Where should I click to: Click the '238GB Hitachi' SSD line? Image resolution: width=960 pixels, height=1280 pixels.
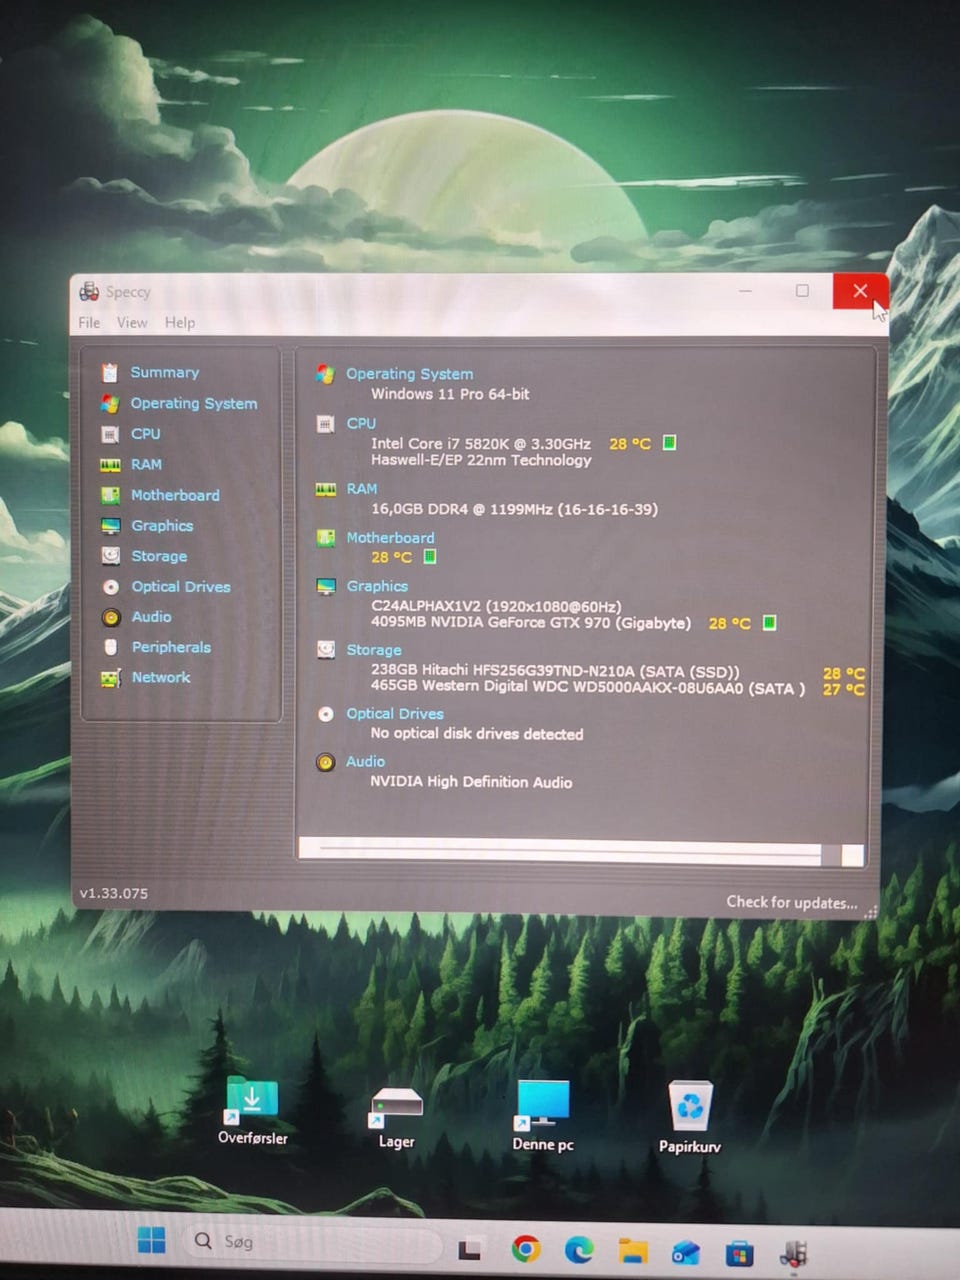pyautogui.click(x=555, y=672)
